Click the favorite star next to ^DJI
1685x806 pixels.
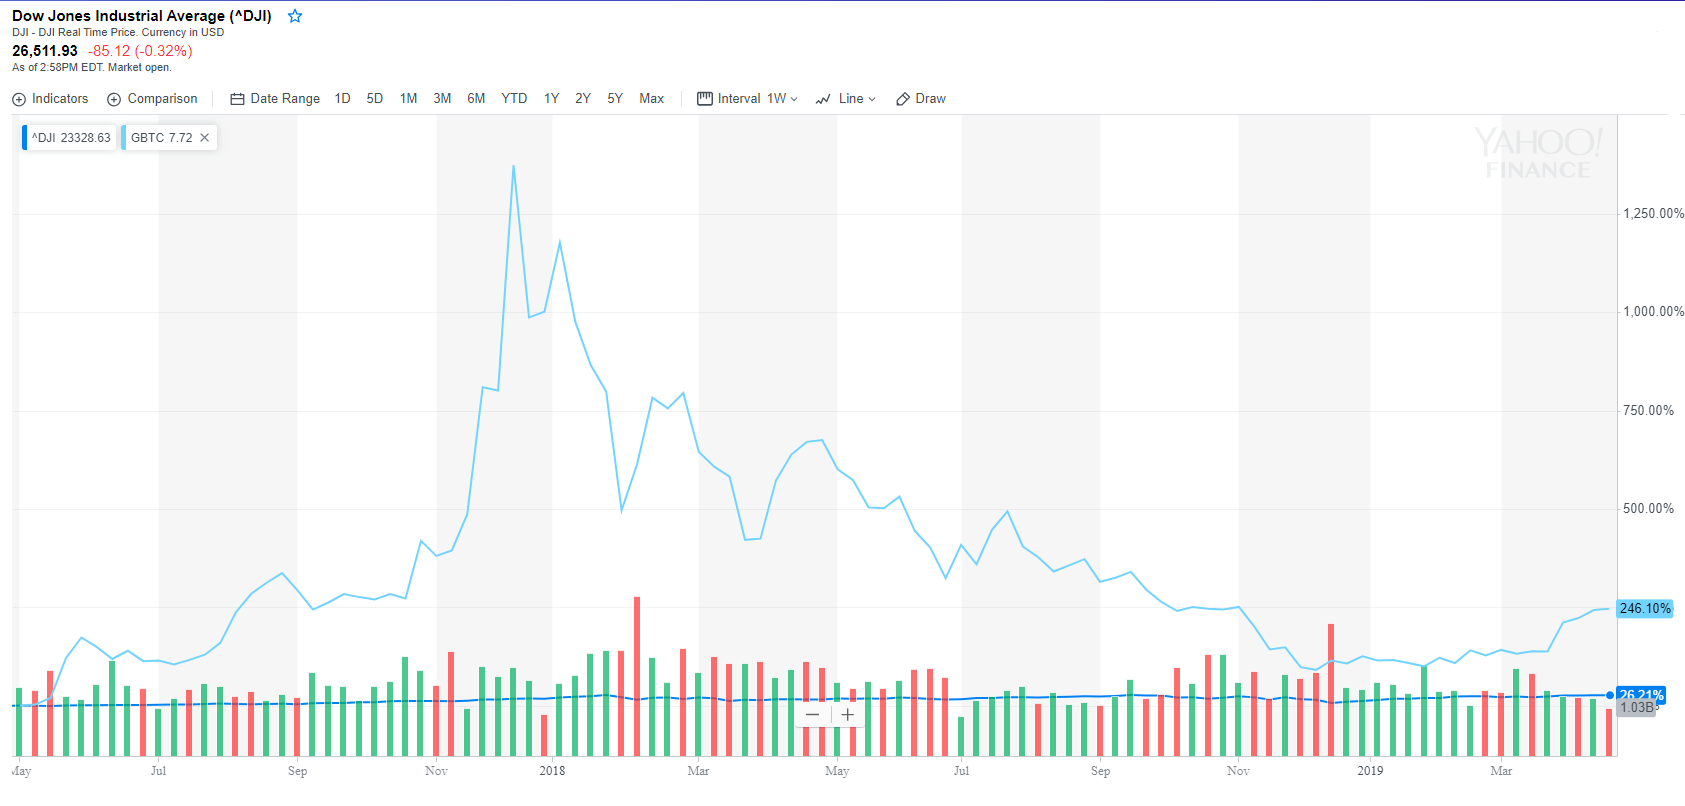pos(295,16)
